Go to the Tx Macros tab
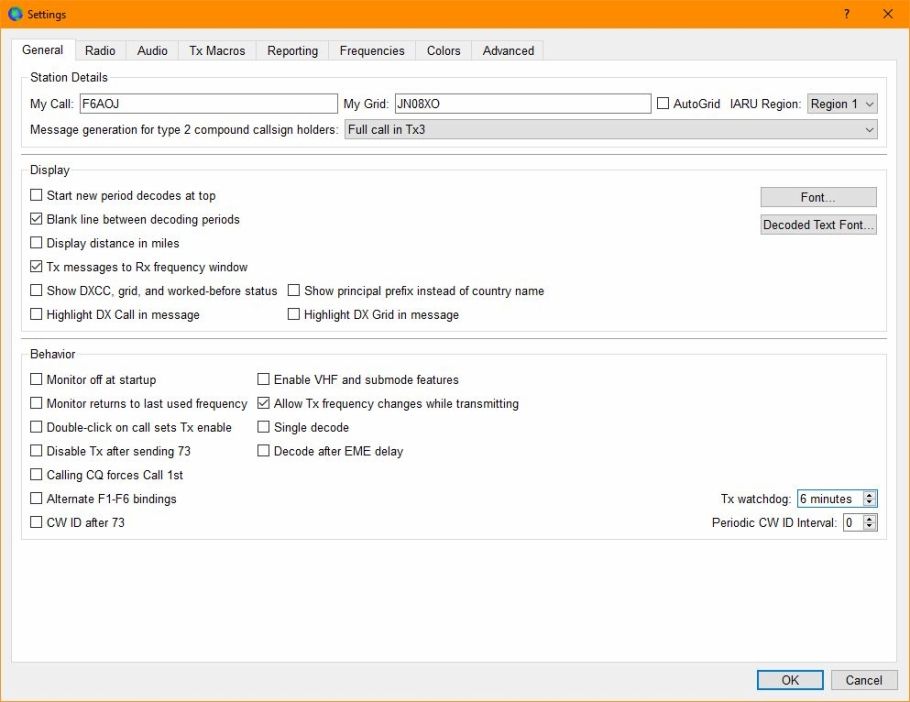Screen dimensions: 910x702 pyautogui.click(x=217, y=51)
